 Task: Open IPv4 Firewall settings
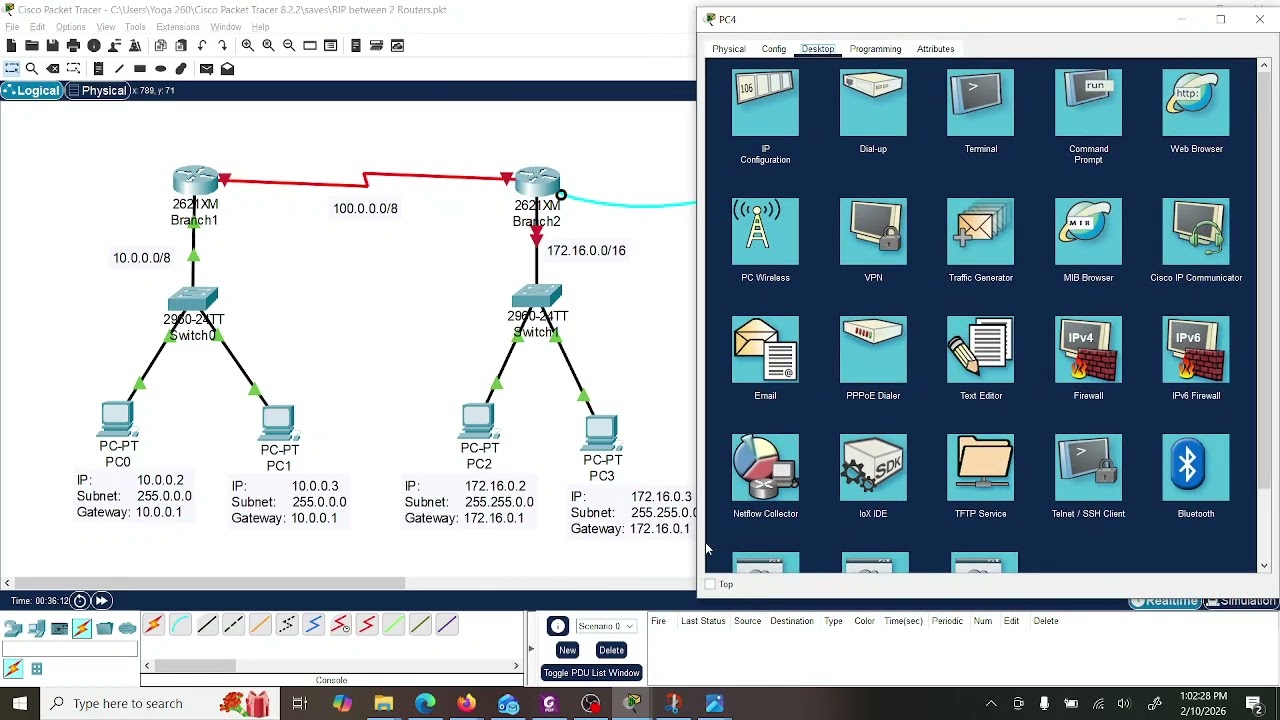click(x=1088, y=349)
